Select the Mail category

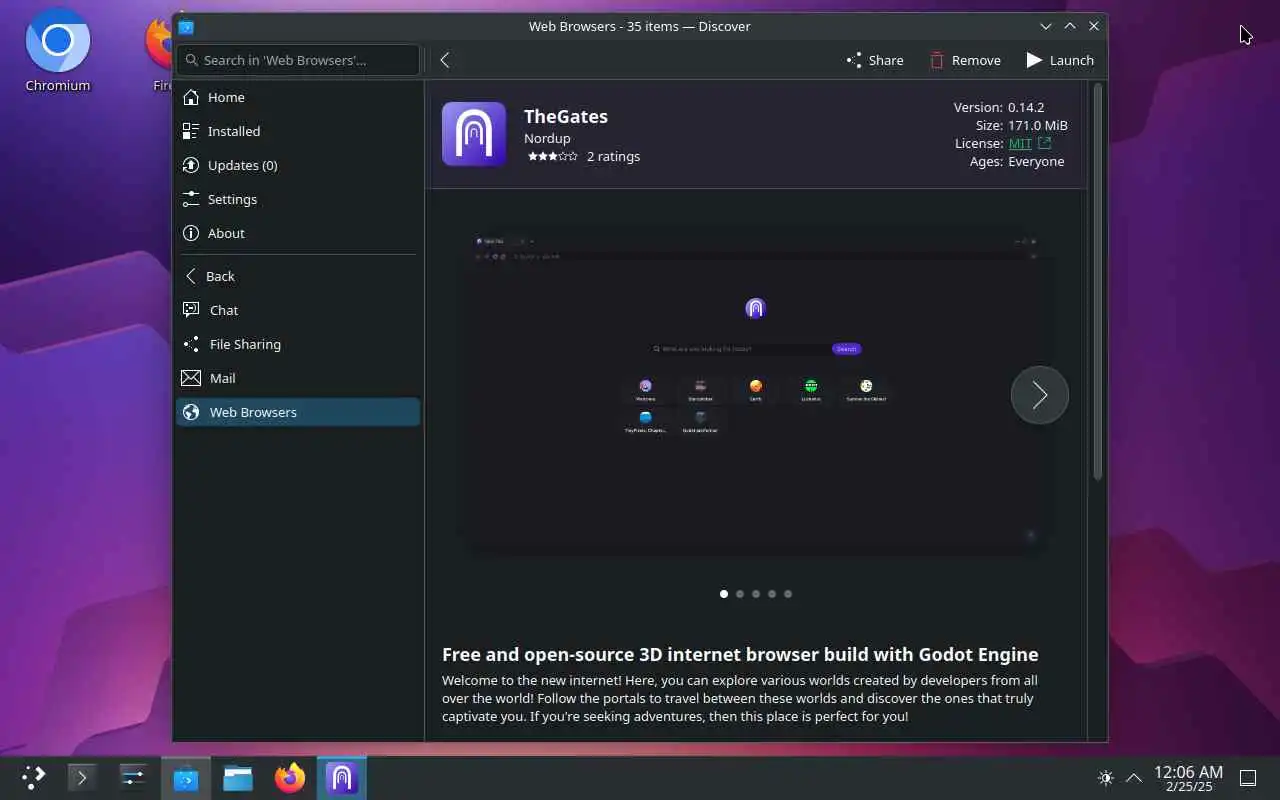298,378
